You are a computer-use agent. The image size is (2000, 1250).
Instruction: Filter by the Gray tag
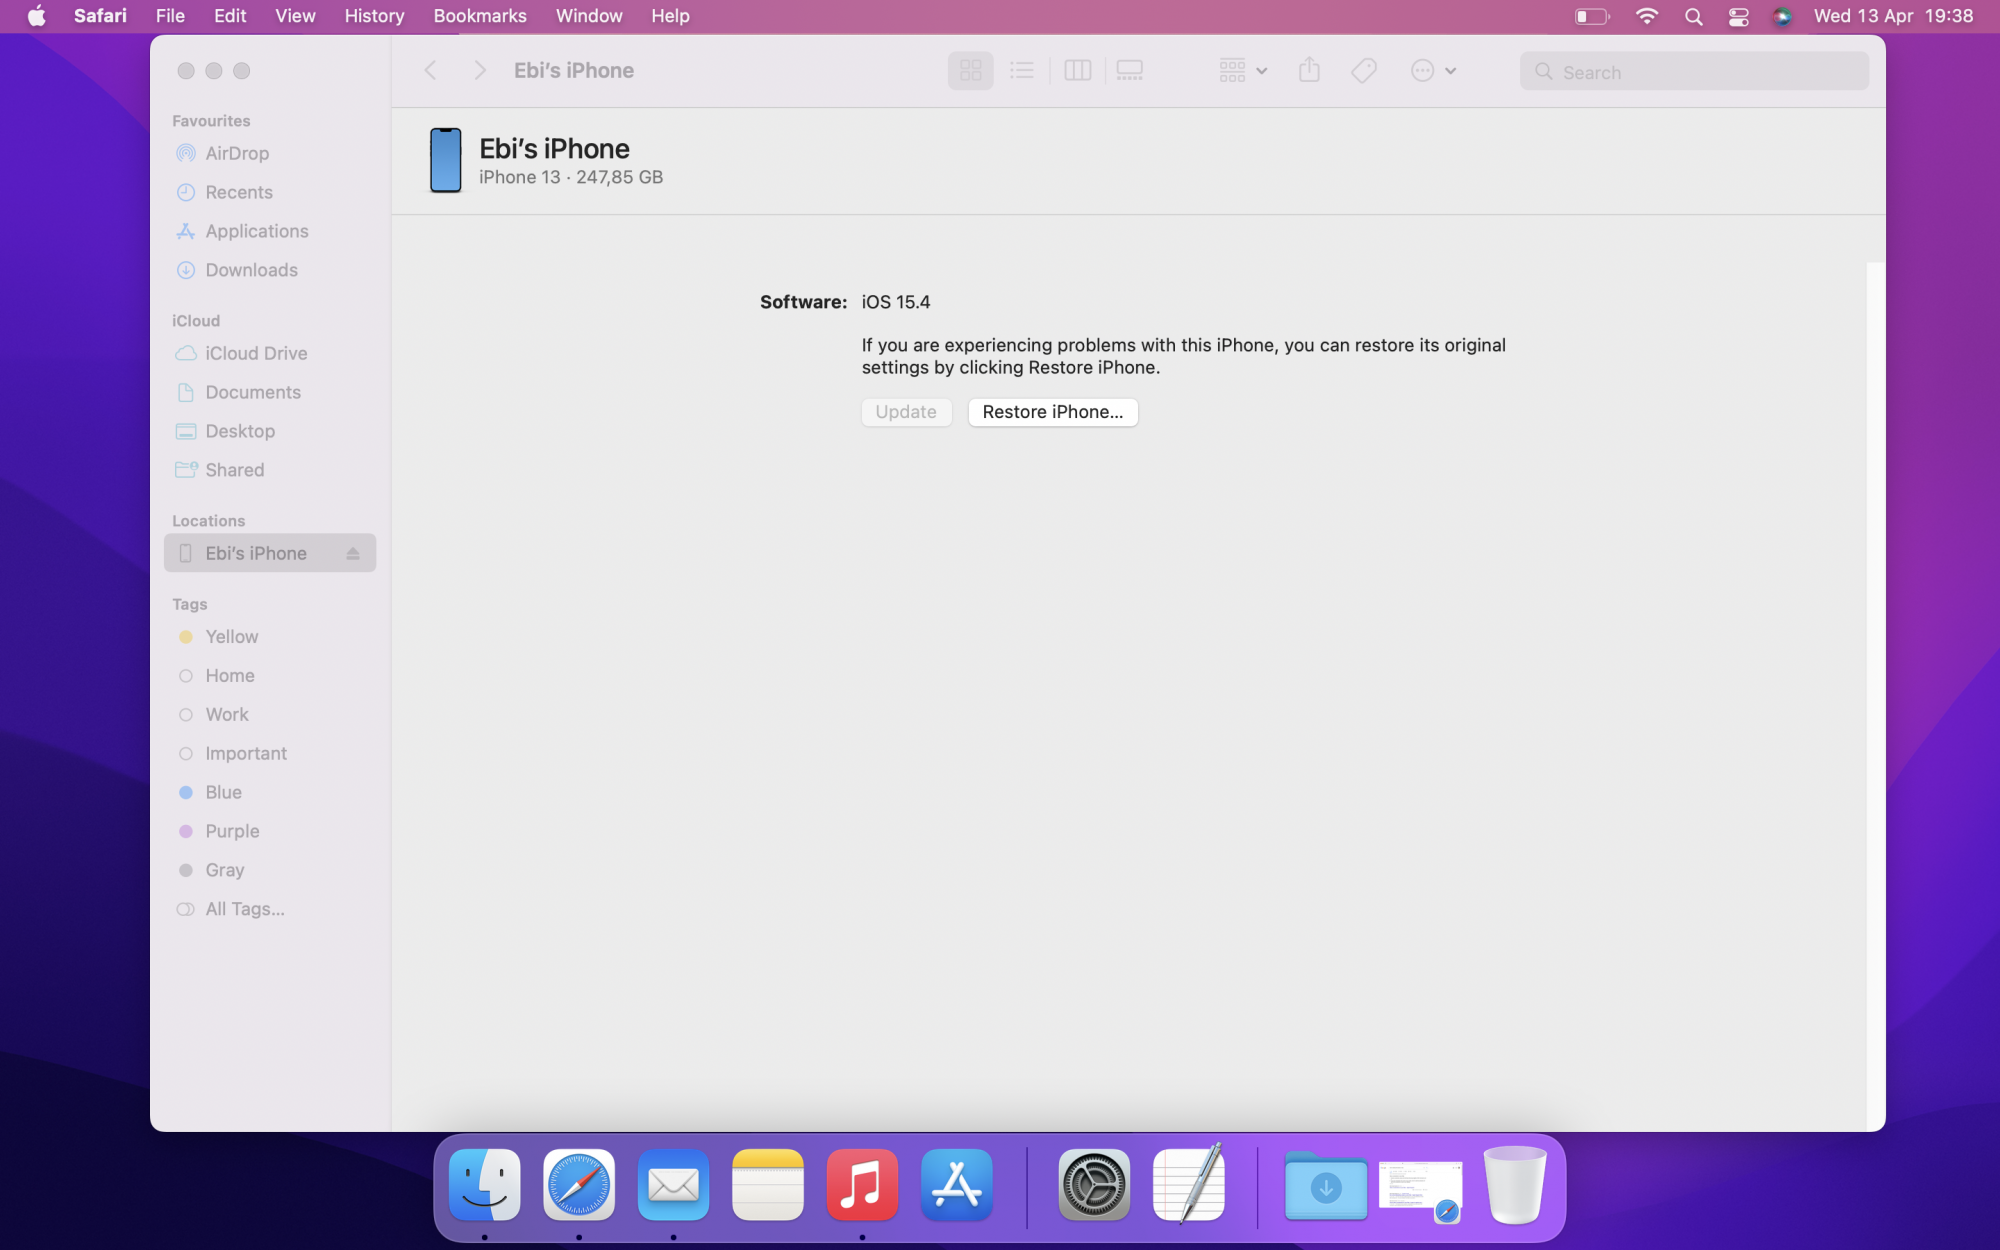coord(269,870)
